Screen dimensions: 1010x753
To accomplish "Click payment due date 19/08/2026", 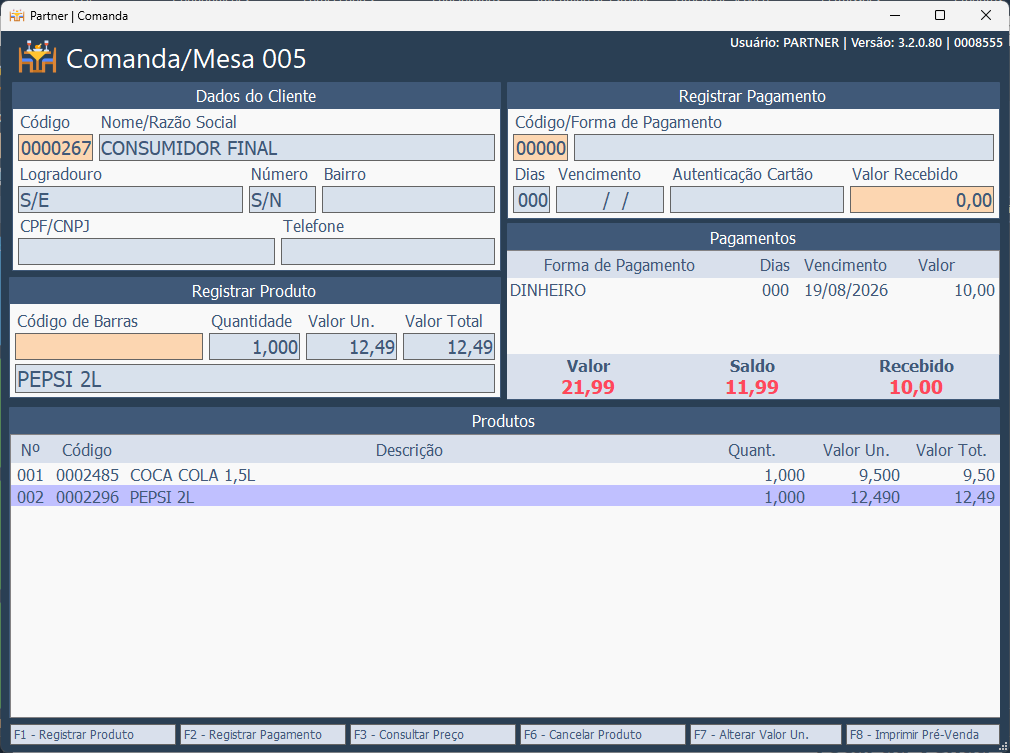I will point(846,291).
